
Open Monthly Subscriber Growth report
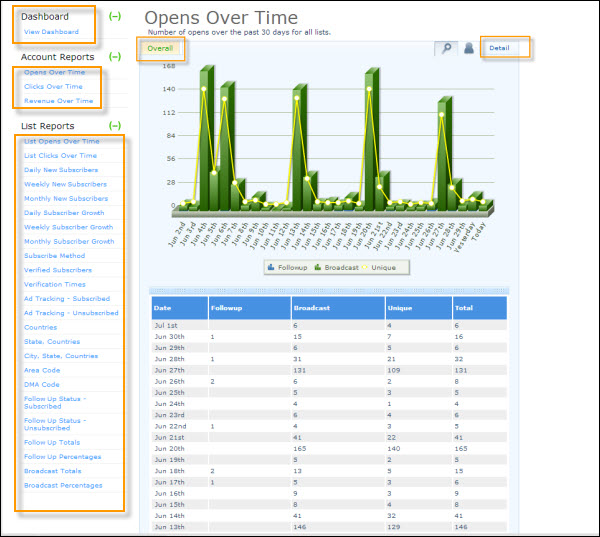tap(69, 242)
